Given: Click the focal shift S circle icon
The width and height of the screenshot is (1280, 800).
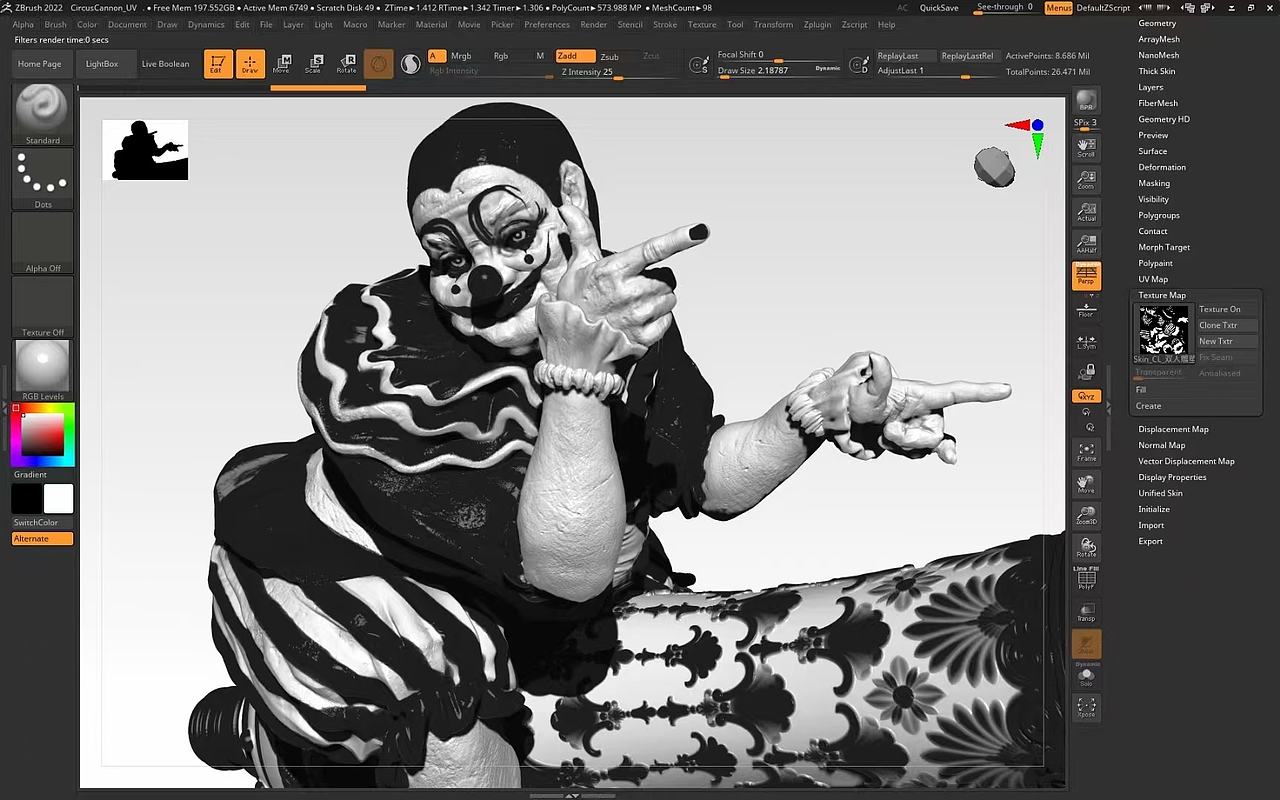Looking at the screenshot, I should (x=700, y=66).
